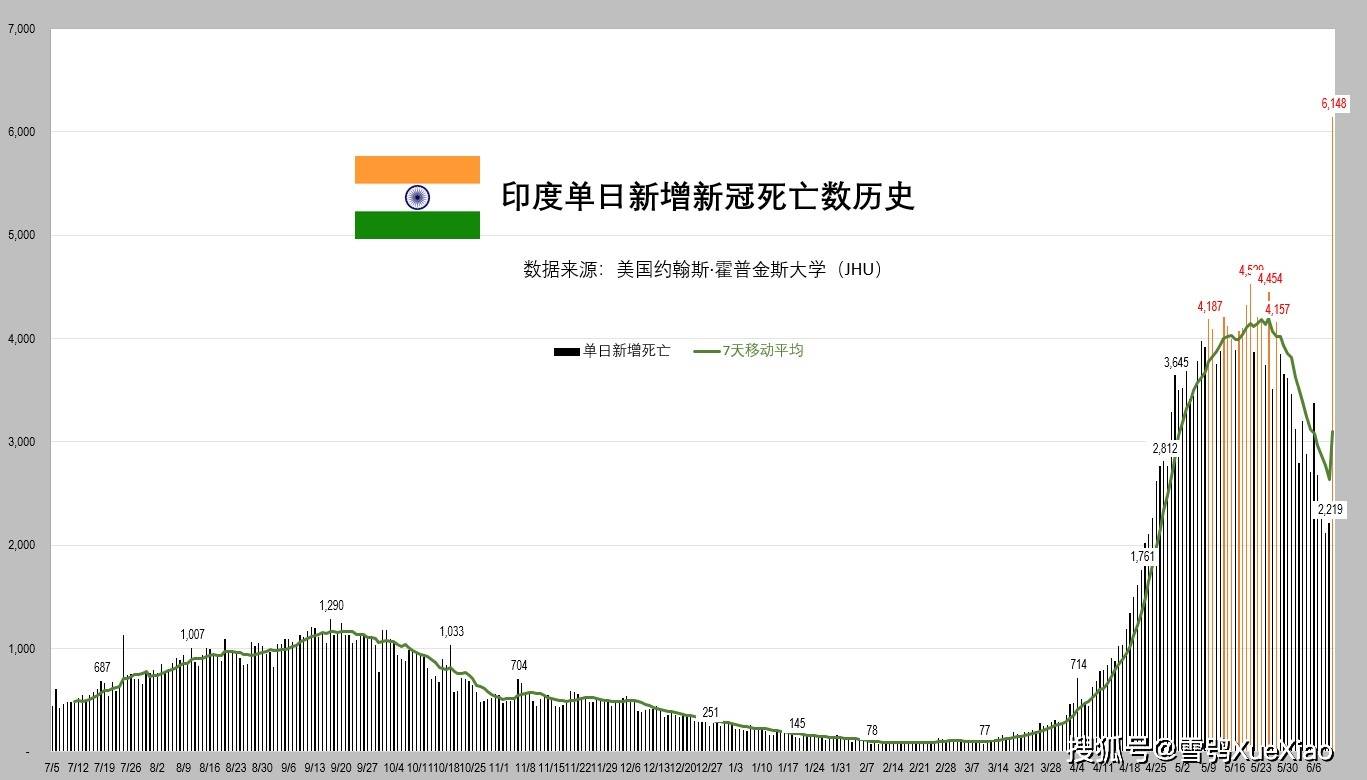Click the 4,000 y-axis label
The height and width of the screenshot is (780, 1367).
tap(21, 339)
